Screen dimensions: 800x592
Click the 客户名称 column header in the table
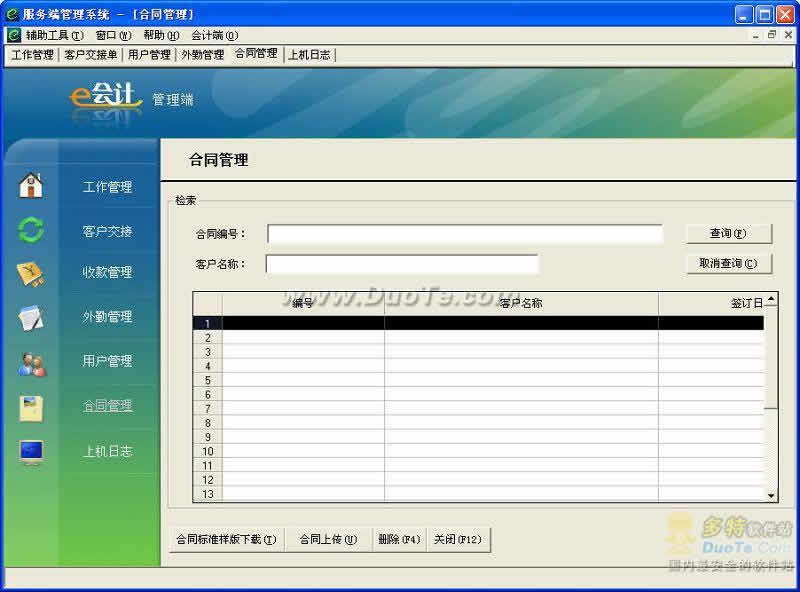pyautogui.click(x=521, y=304)
